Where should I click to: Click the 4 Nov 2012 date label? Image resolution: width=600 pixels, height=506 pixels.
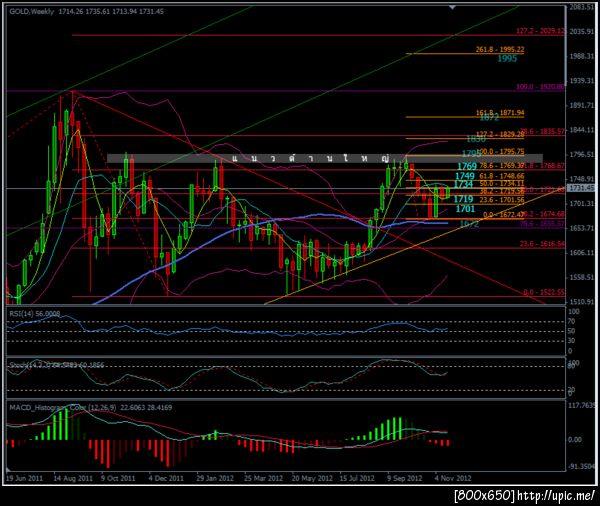pyautogui.click(x=453, y=478)
